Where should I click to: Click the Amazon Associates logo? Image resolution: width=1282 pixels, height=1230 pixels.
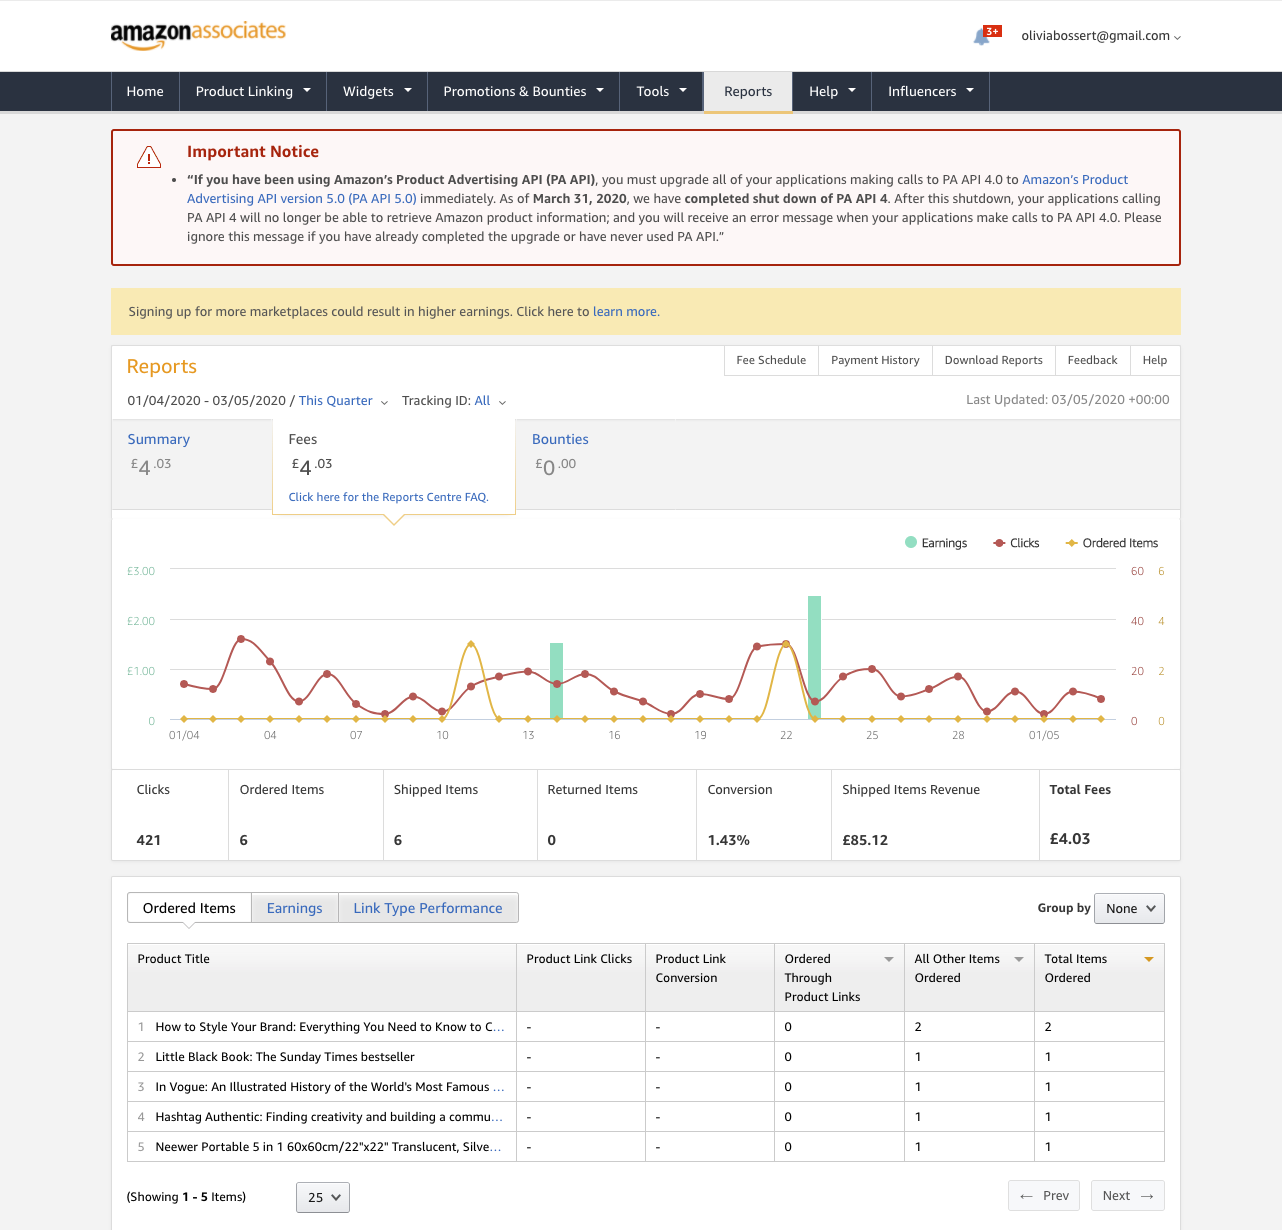click(x=198, y=34)
